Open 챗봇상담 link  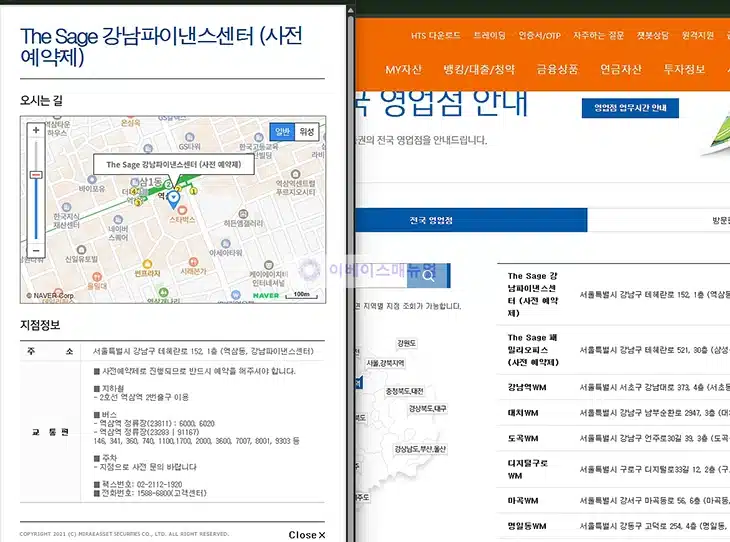pos(652,35)
